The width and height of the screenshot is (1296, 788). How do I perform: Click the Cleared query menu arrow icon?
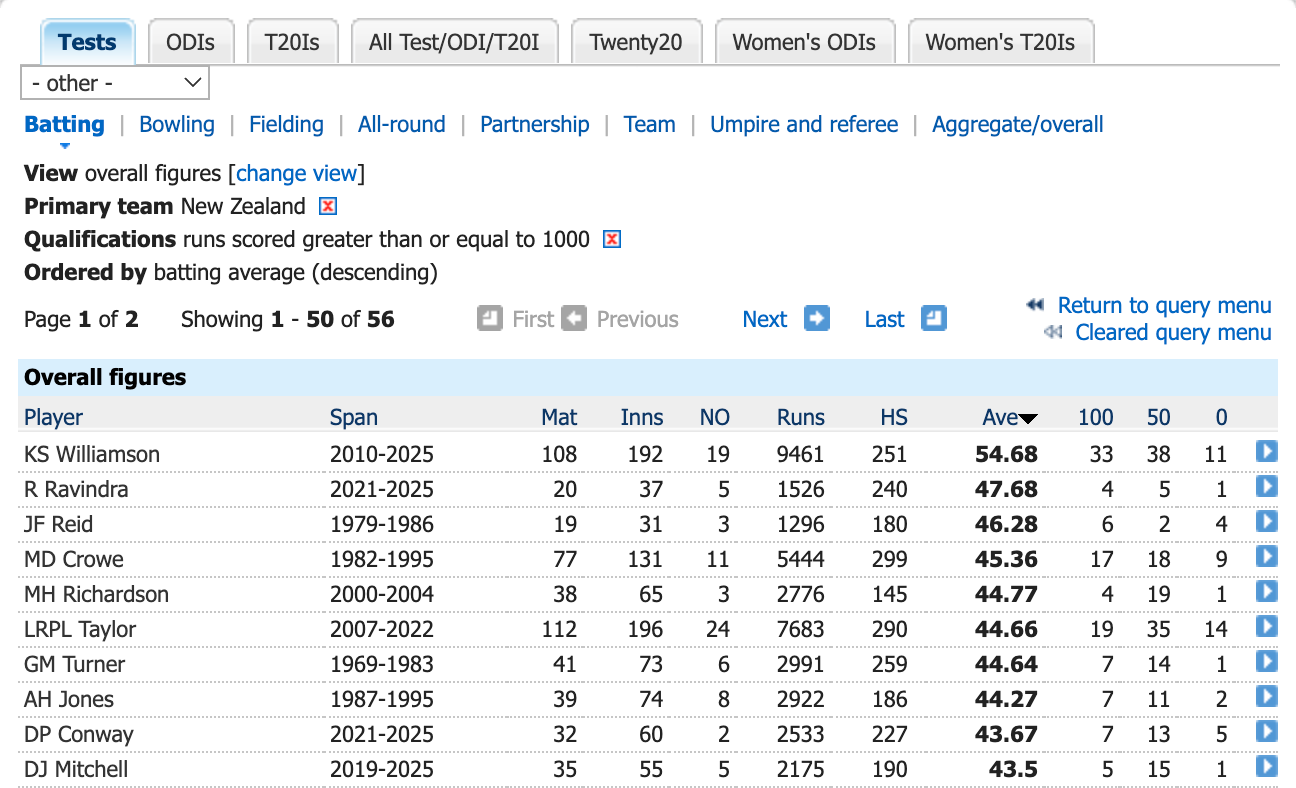[1053, 332]
